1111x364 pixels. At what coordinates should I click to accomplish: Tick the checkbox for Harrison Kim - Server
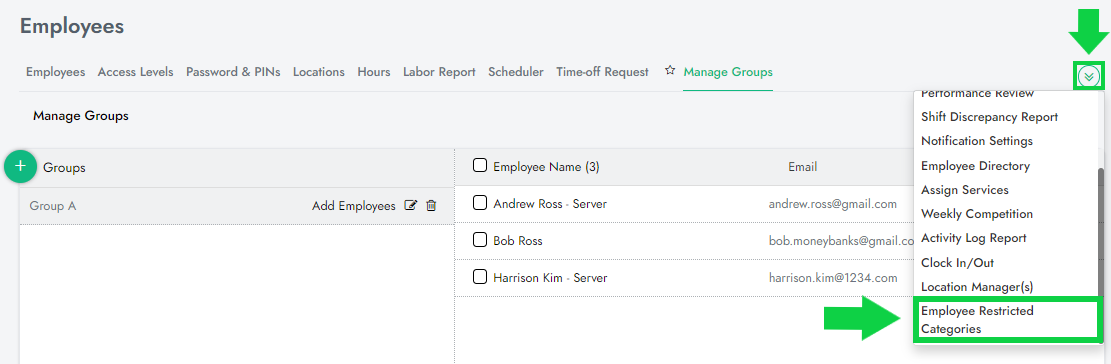tap(480, 277)
